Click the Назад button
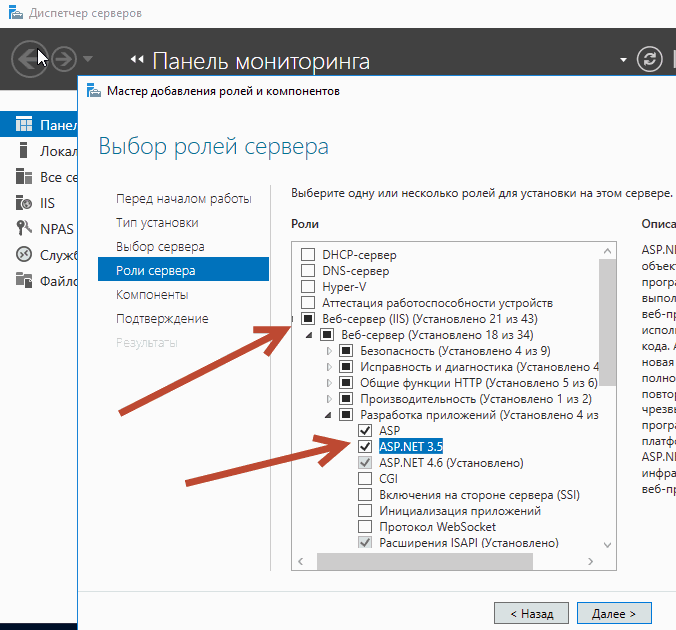Image resolution: width=676 pixels, height=630 pixels. [530, 612]
